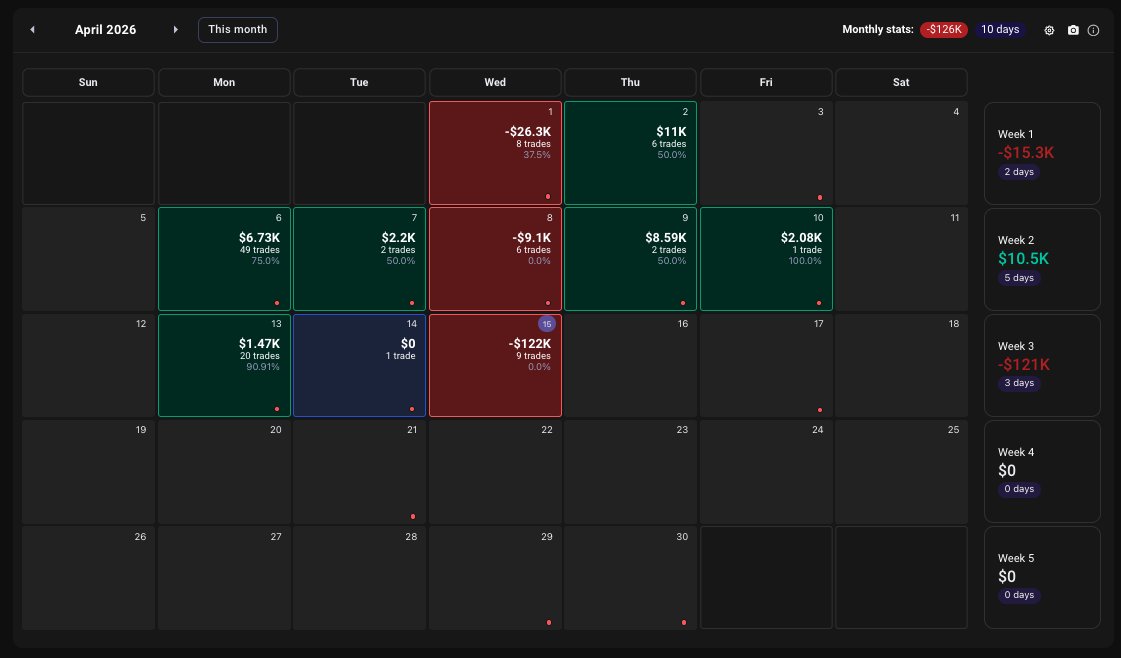Image resolution: width=1121 pixels, height=658 pixels.
Task: Open April 6 cell showing $6.73K
Action: [x=224, y=259]
